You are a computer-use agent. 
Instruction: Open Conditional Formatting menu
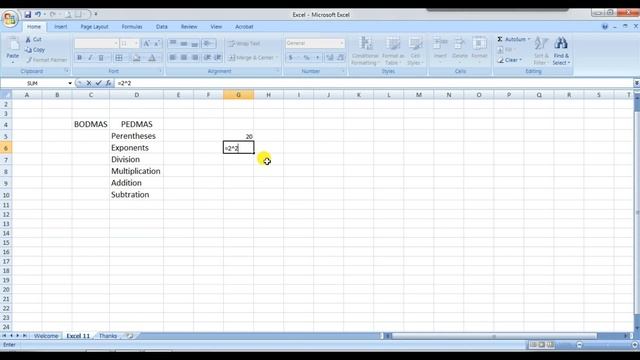pos(365,51)
